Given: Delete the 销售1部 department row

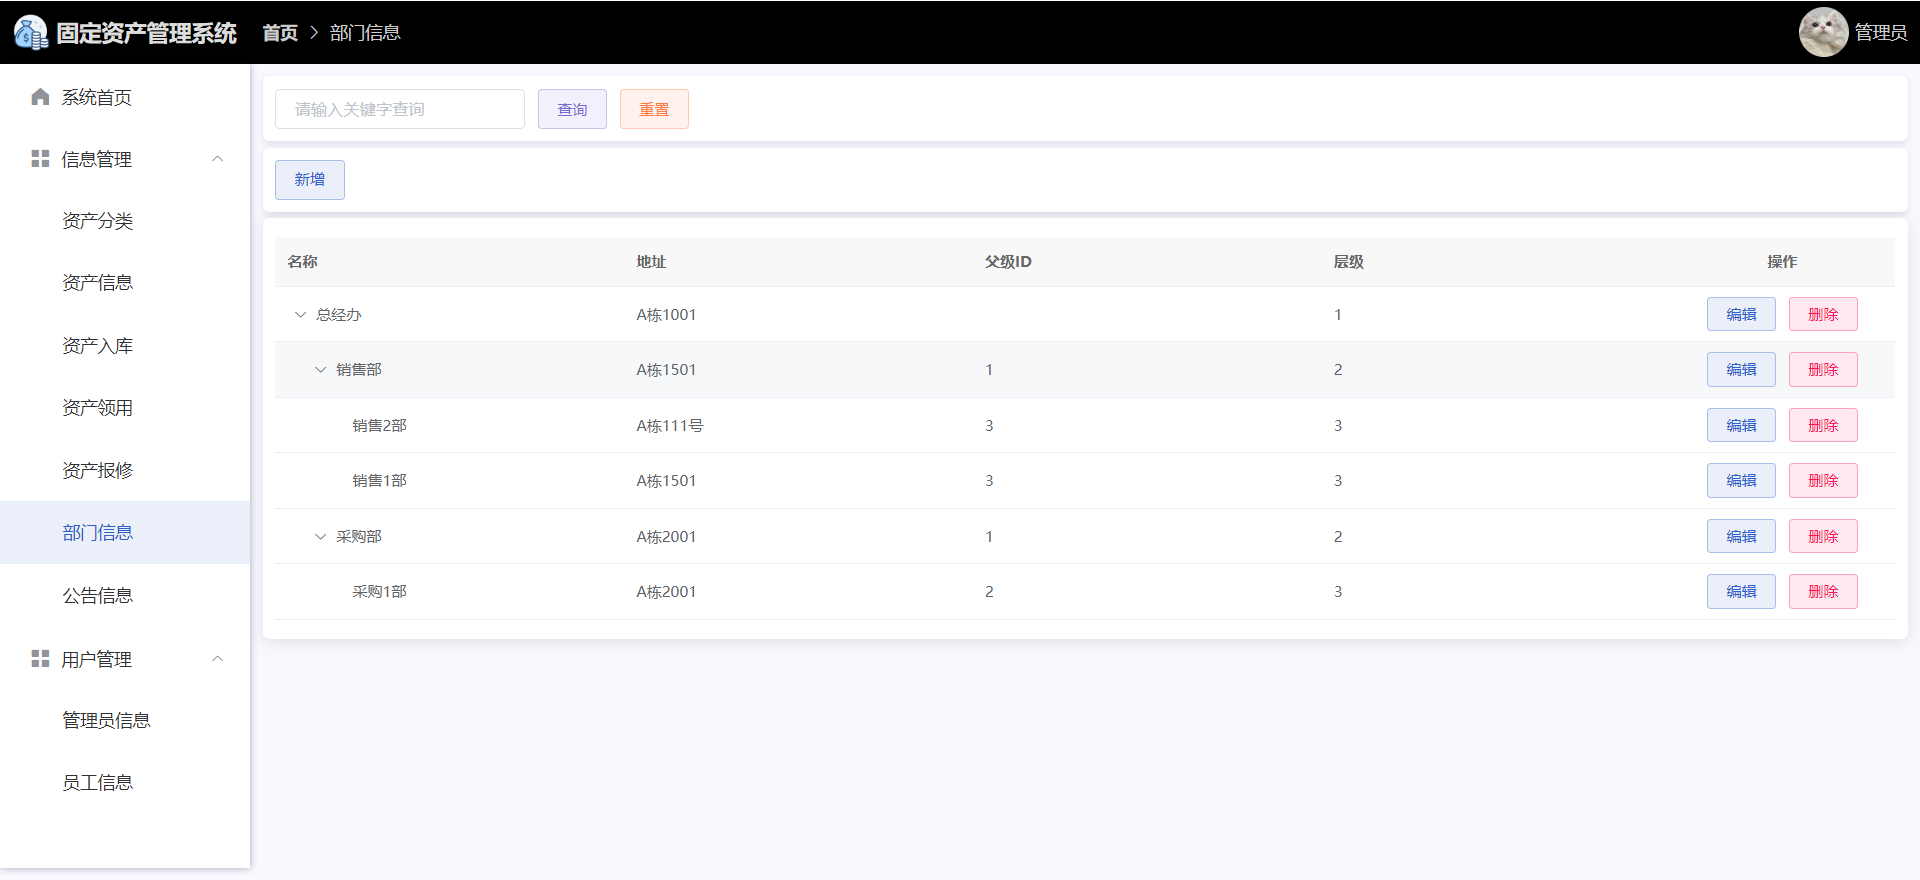Looking at the screenshot, I should coord(1823,481).
